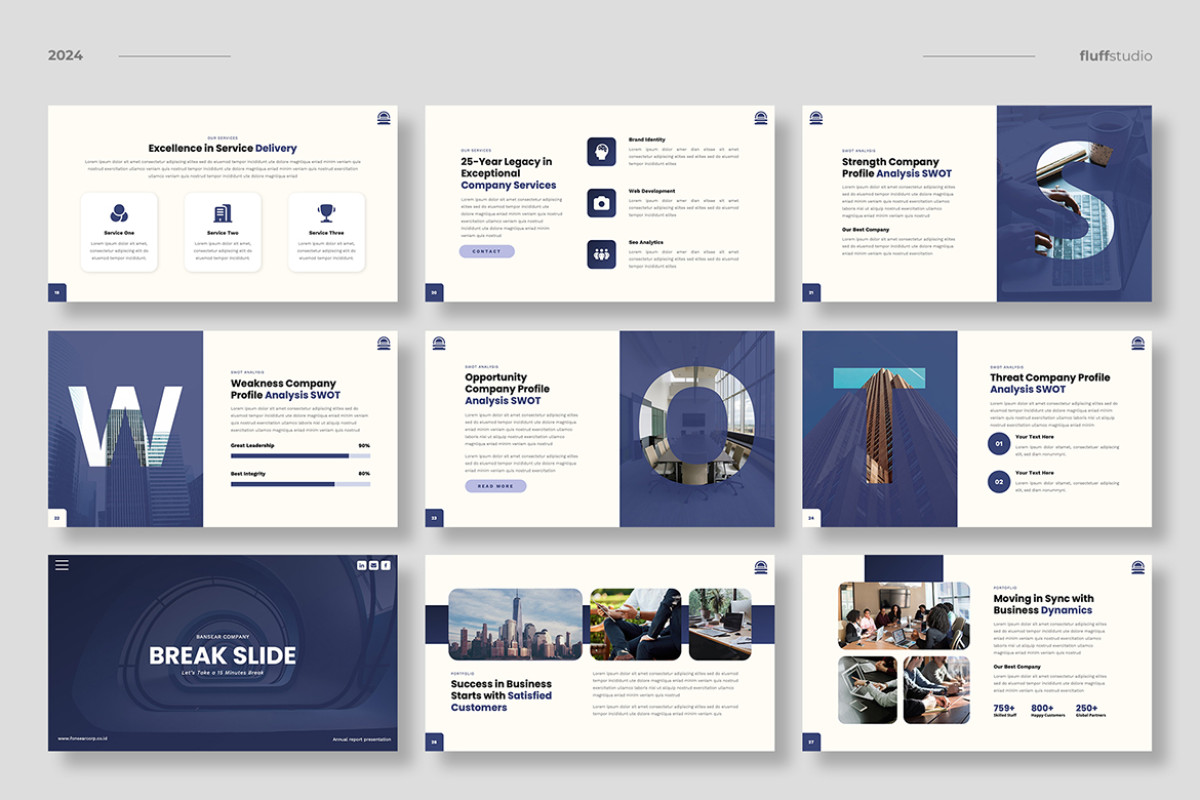Click the Web Development camera icon
The height and width of the screenshot is (800, 1200).
coord(602,204)
